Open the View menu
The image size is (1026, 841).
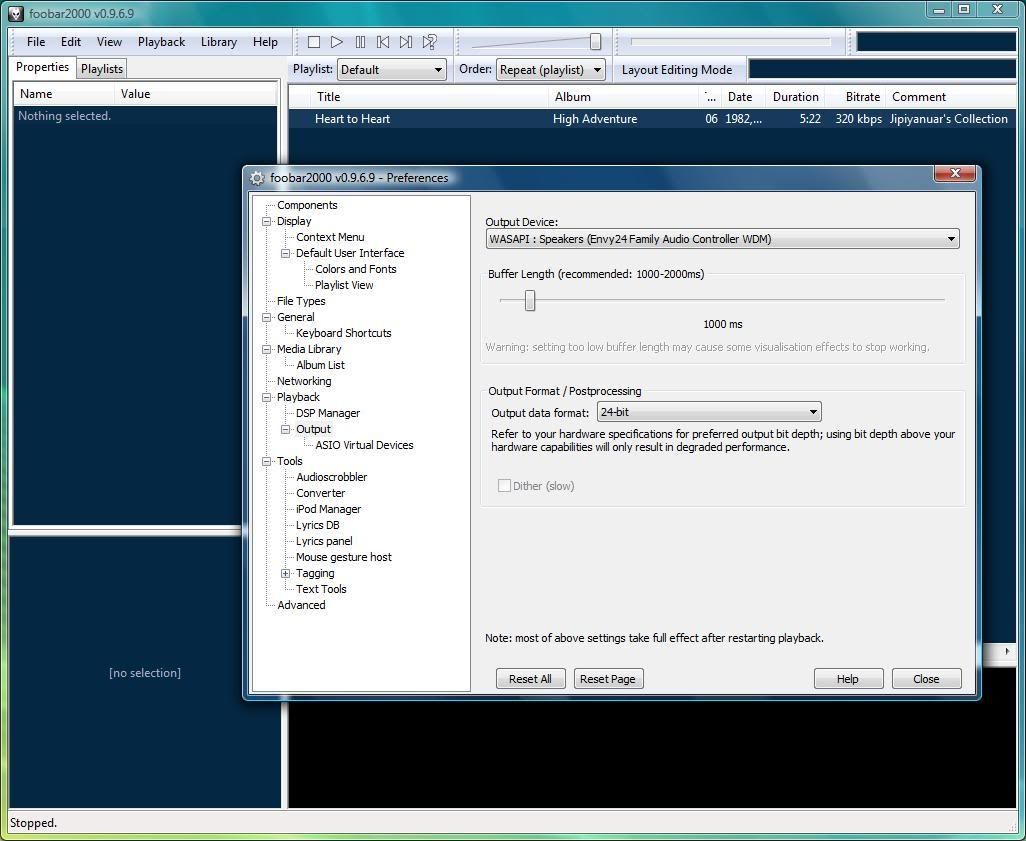pyautogui.click(x=109, y=42)
